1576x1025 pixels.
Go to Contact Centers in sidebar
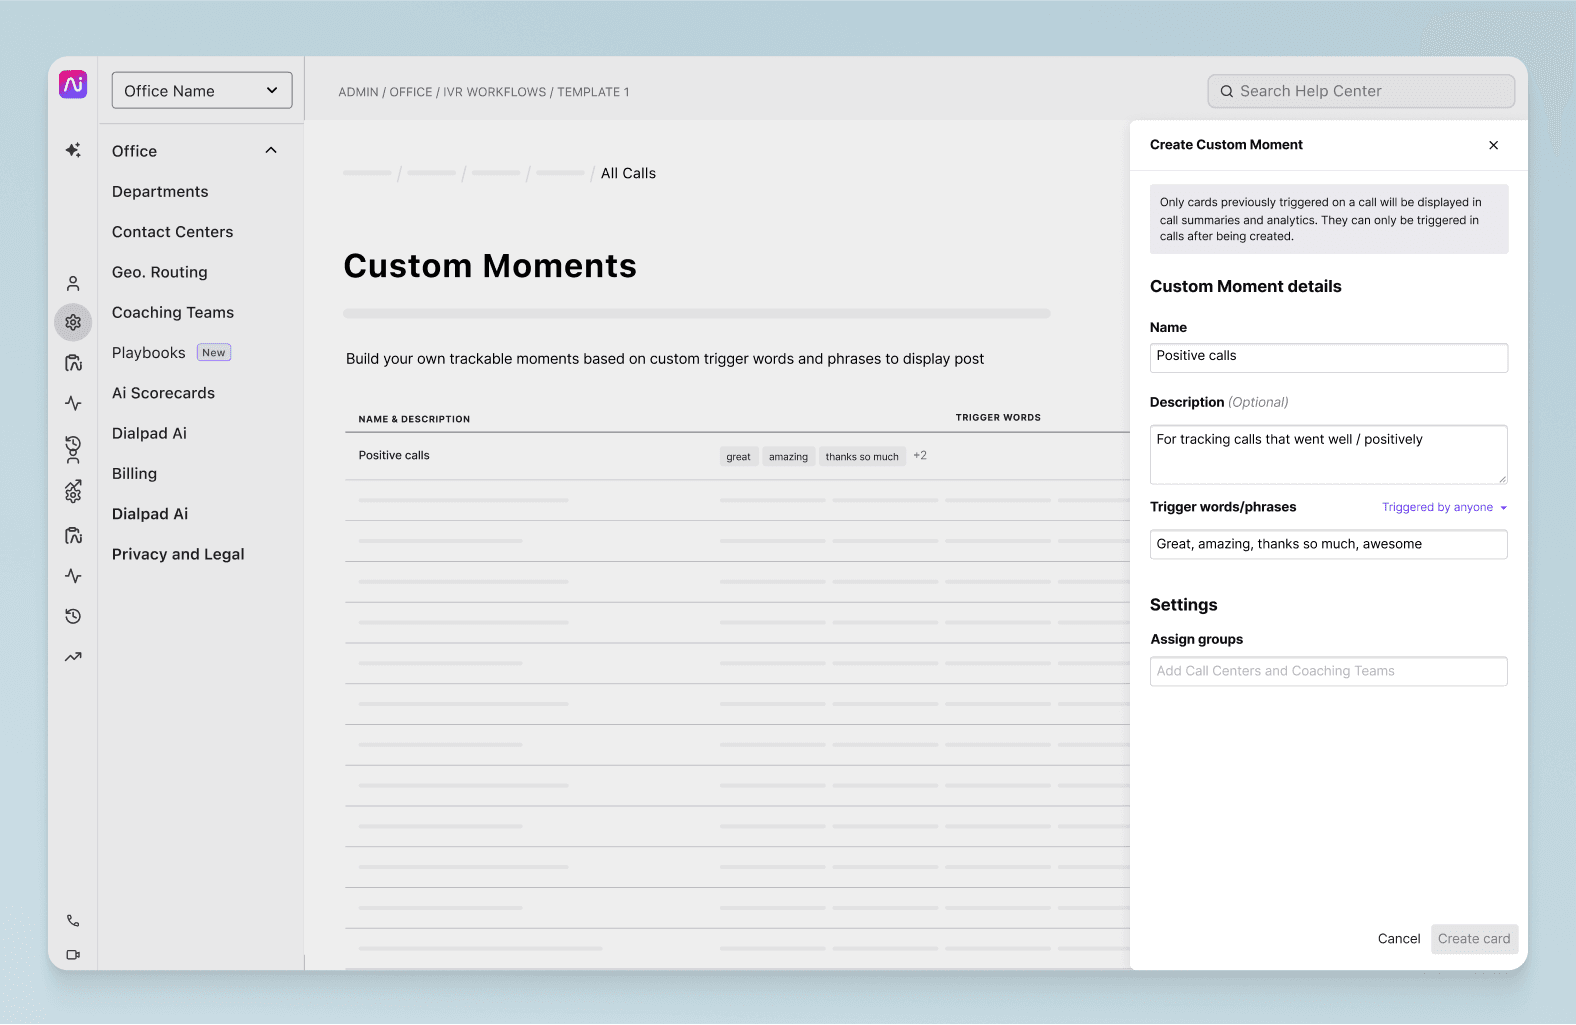point(172,232)
